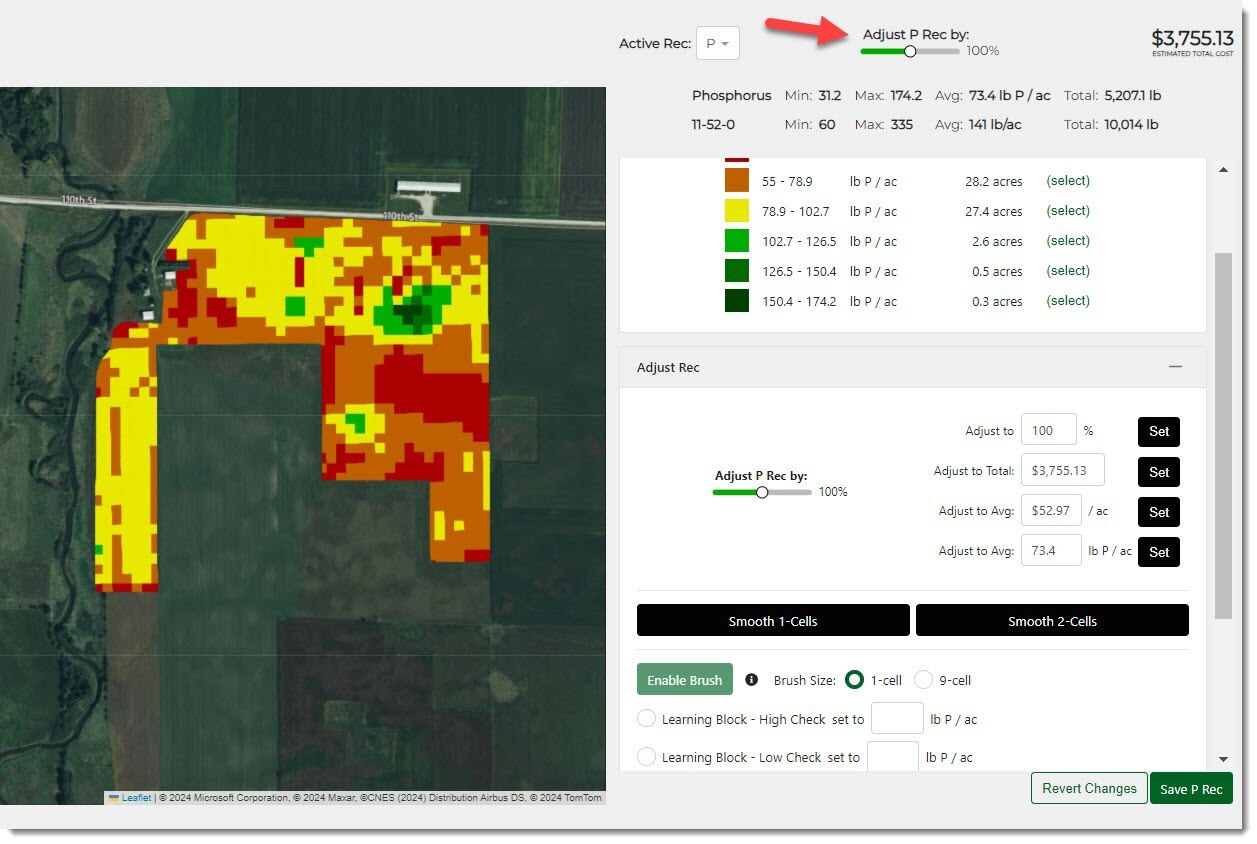1257x844 pixels.
Task: Choose Learning Block - High Check option
Action: 646,719
